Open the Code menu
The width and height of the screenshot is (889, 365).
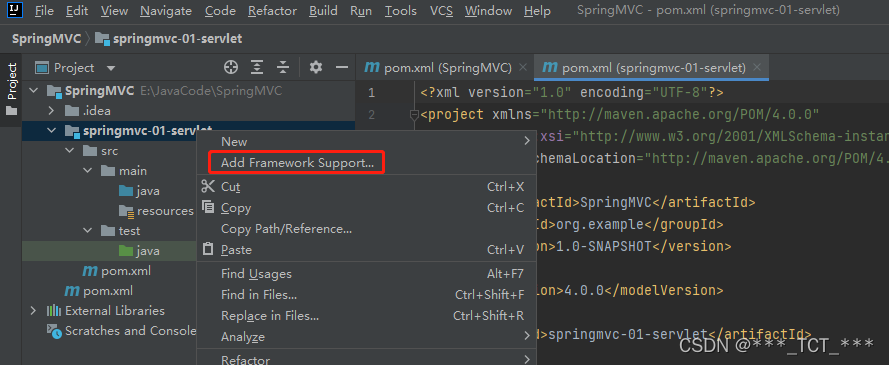(221, 11)
